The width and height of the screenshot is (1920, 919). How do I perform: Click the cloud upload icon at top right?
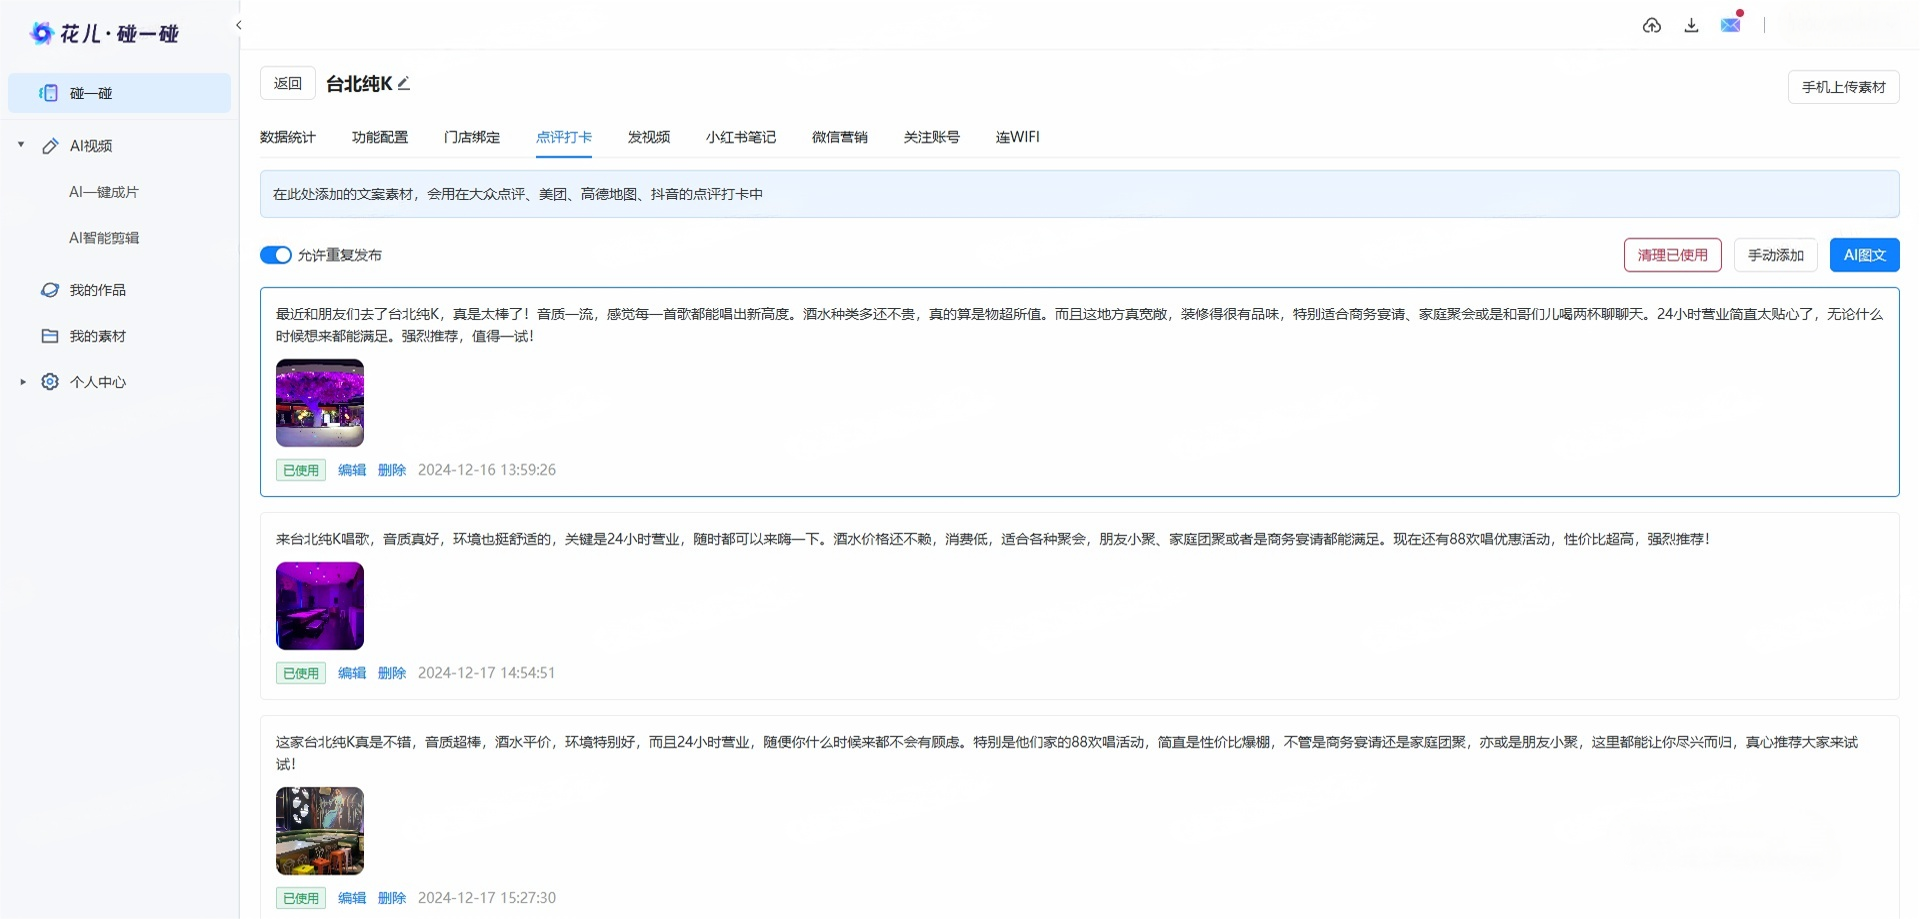[1652, 25]
